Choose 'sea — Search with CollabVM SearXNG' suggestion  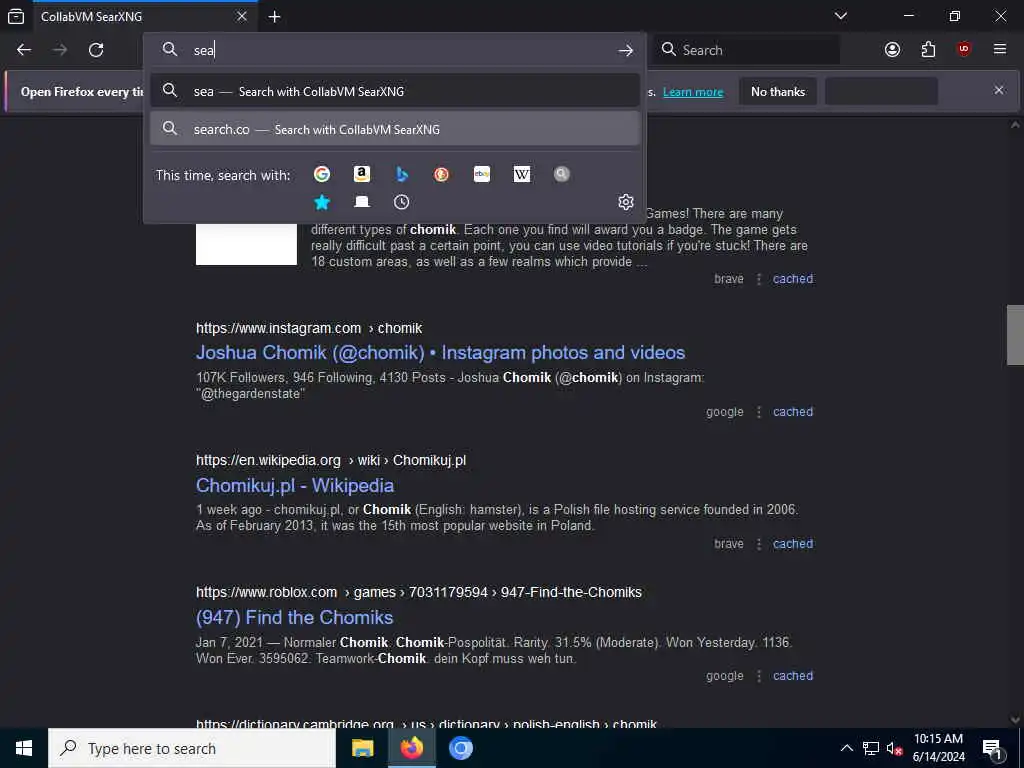(x=394, y=91)
